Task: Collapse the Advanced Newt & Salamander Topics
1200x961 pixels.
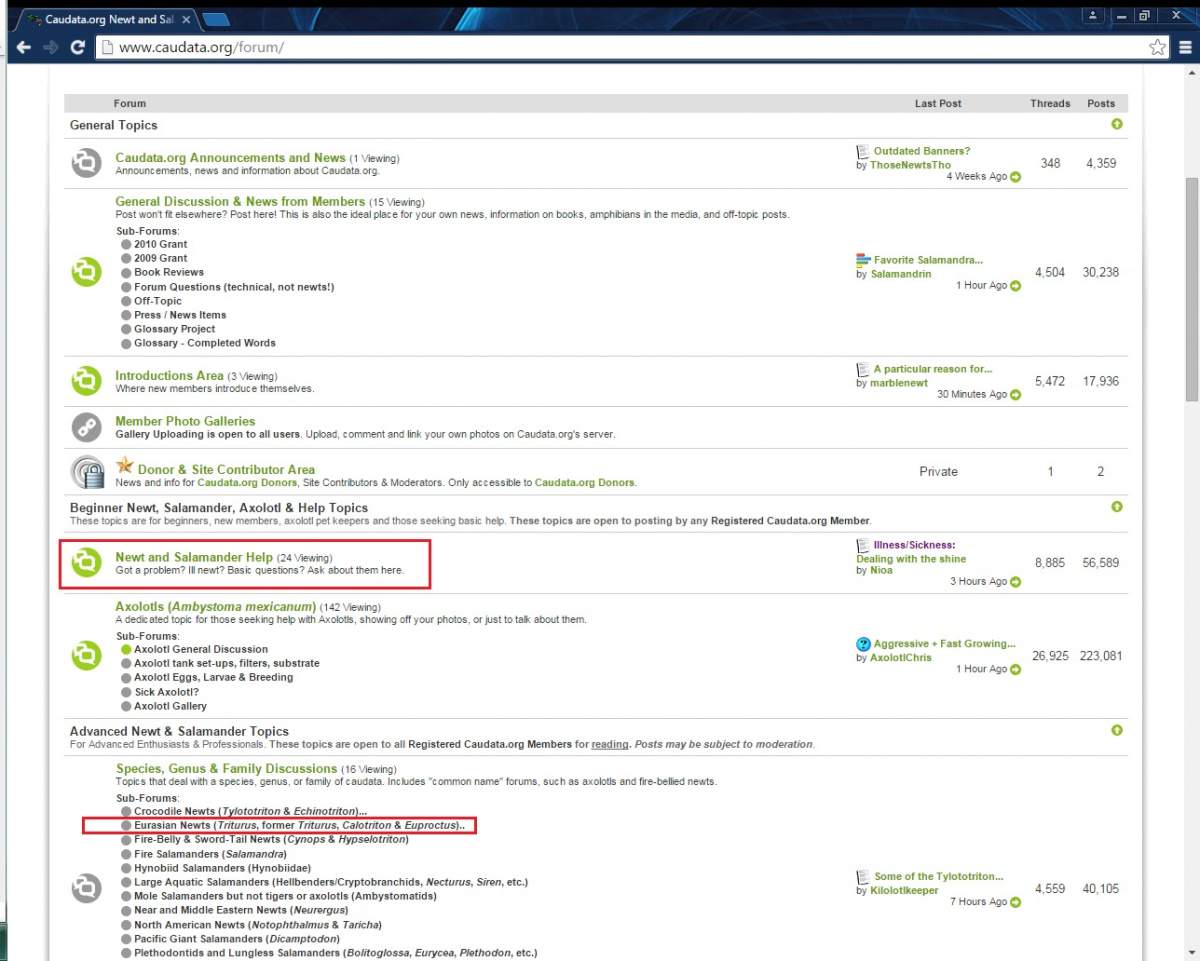Action: tap(1117, 730)
